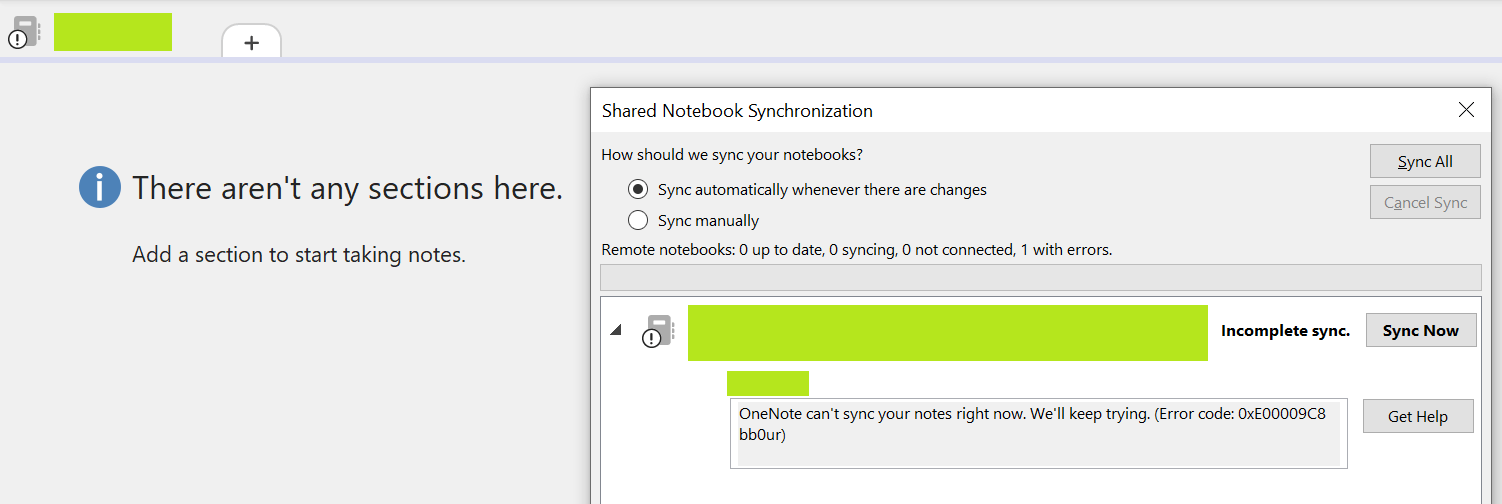This screenshot has width=1502, height=504.
Task: Click the sync progress bar
Action: pos(1040,278)
